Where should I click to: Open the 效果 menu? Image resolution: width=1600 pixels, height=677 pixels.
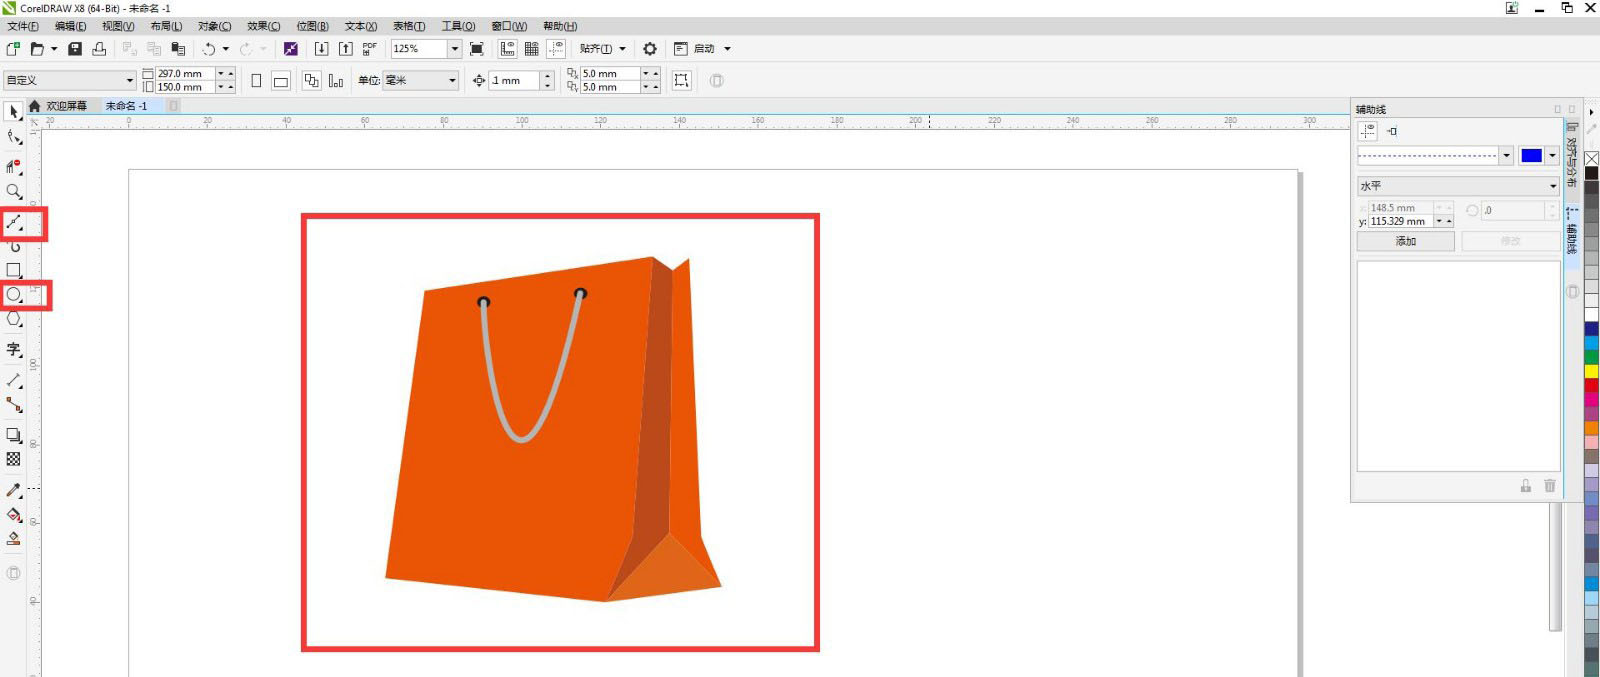point(264,26)
